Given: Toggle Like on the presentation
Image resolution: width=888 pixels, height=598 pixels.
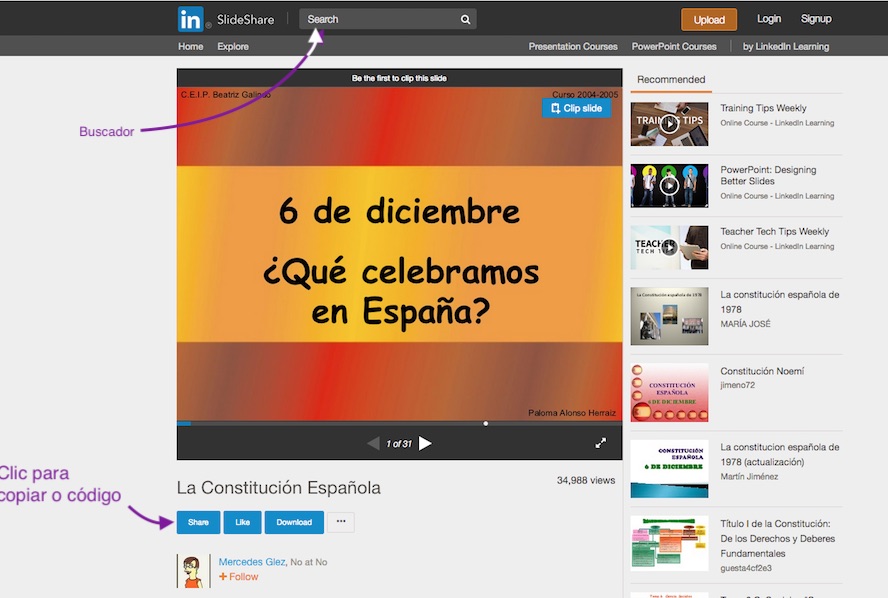Looking at the screenshot, I should point(240,522).
